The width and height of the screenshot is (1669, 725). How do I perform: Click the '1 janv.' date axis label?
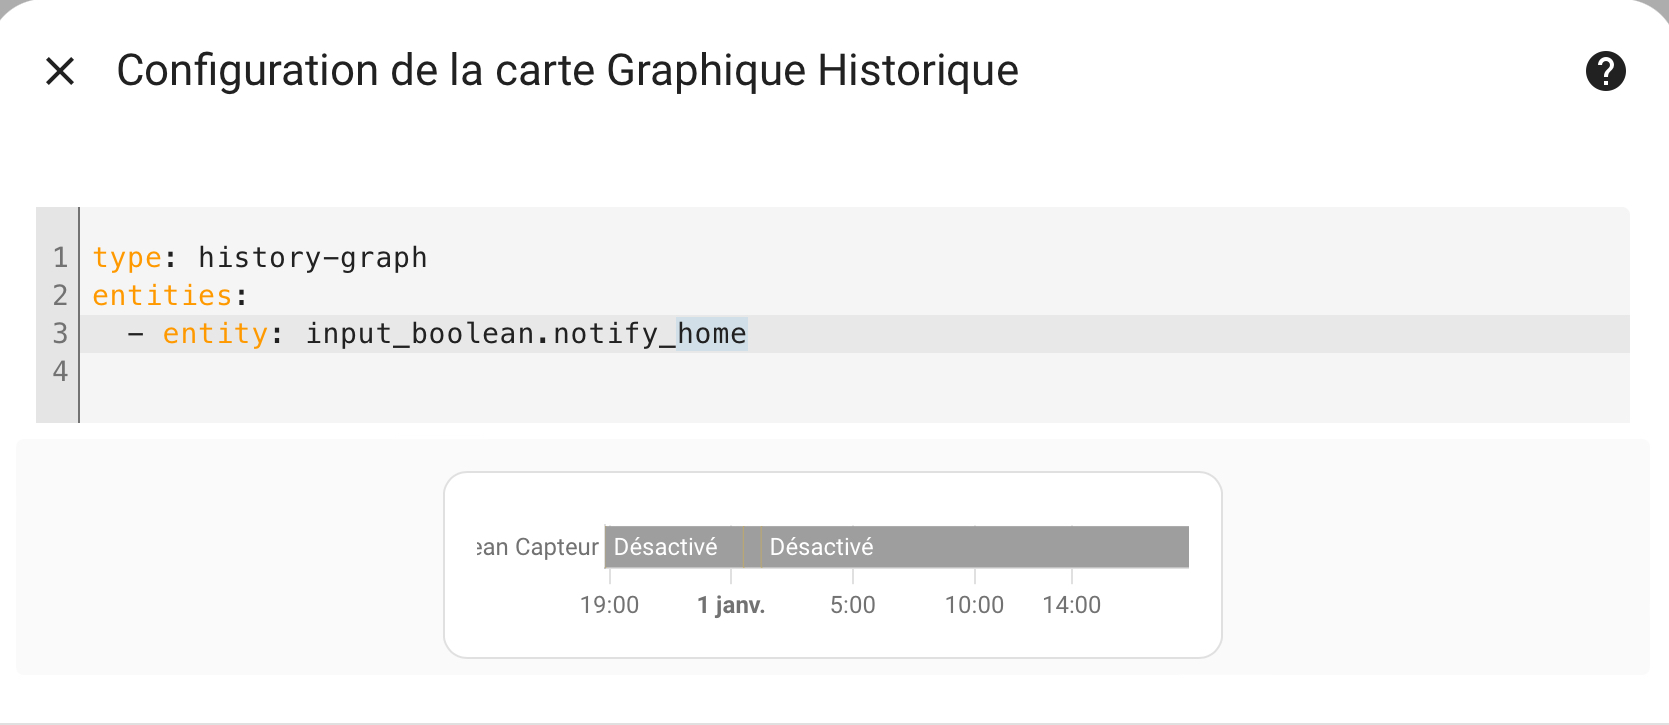[x=731, y=605]
